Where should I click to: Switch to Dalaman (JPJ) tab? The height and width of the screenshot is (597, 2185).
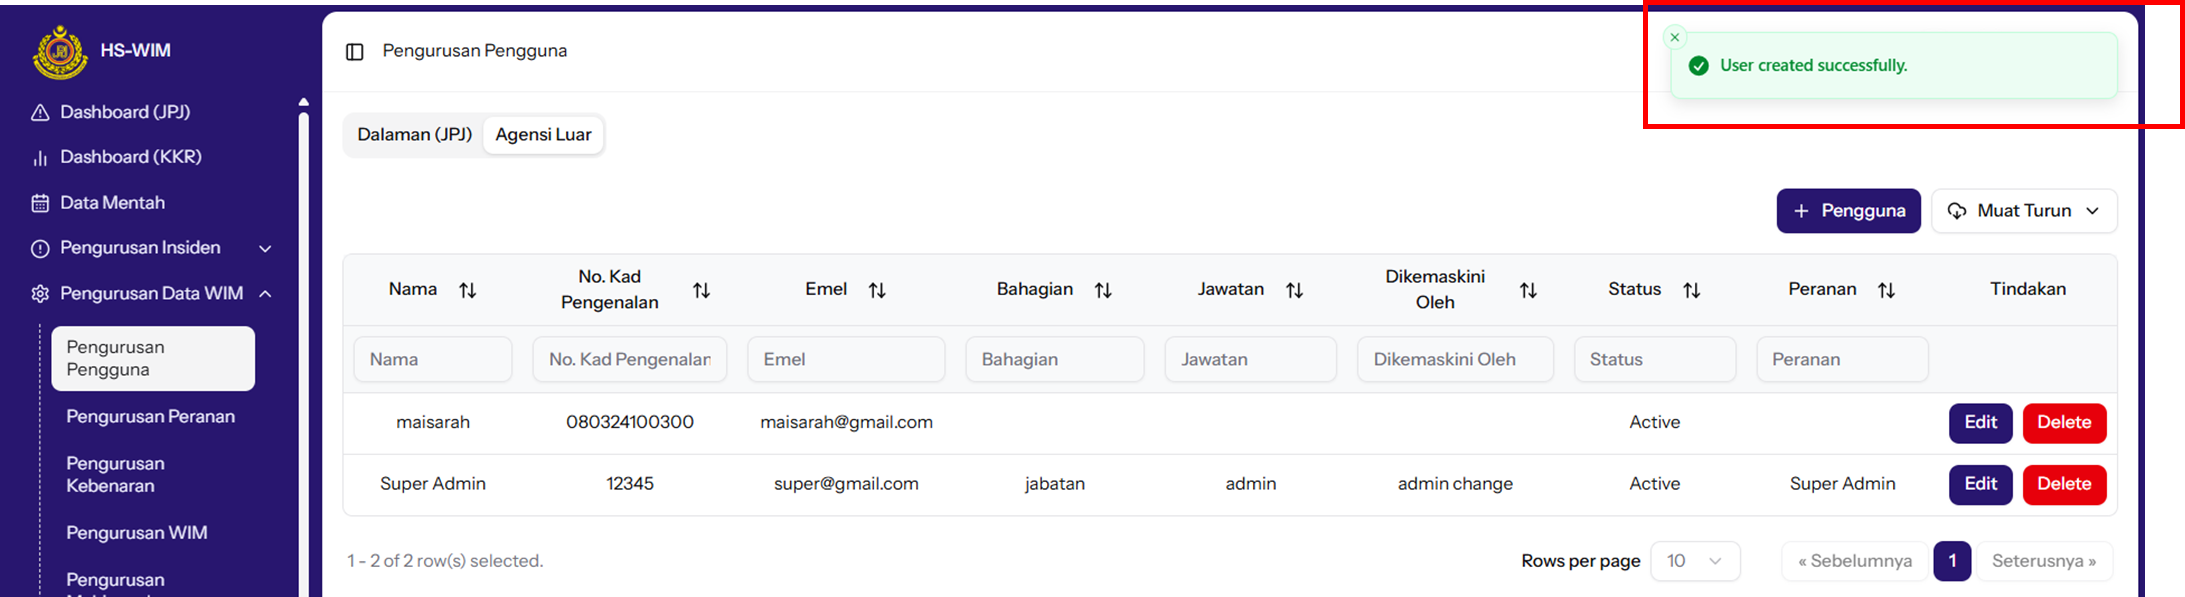(x=414, y=135)
